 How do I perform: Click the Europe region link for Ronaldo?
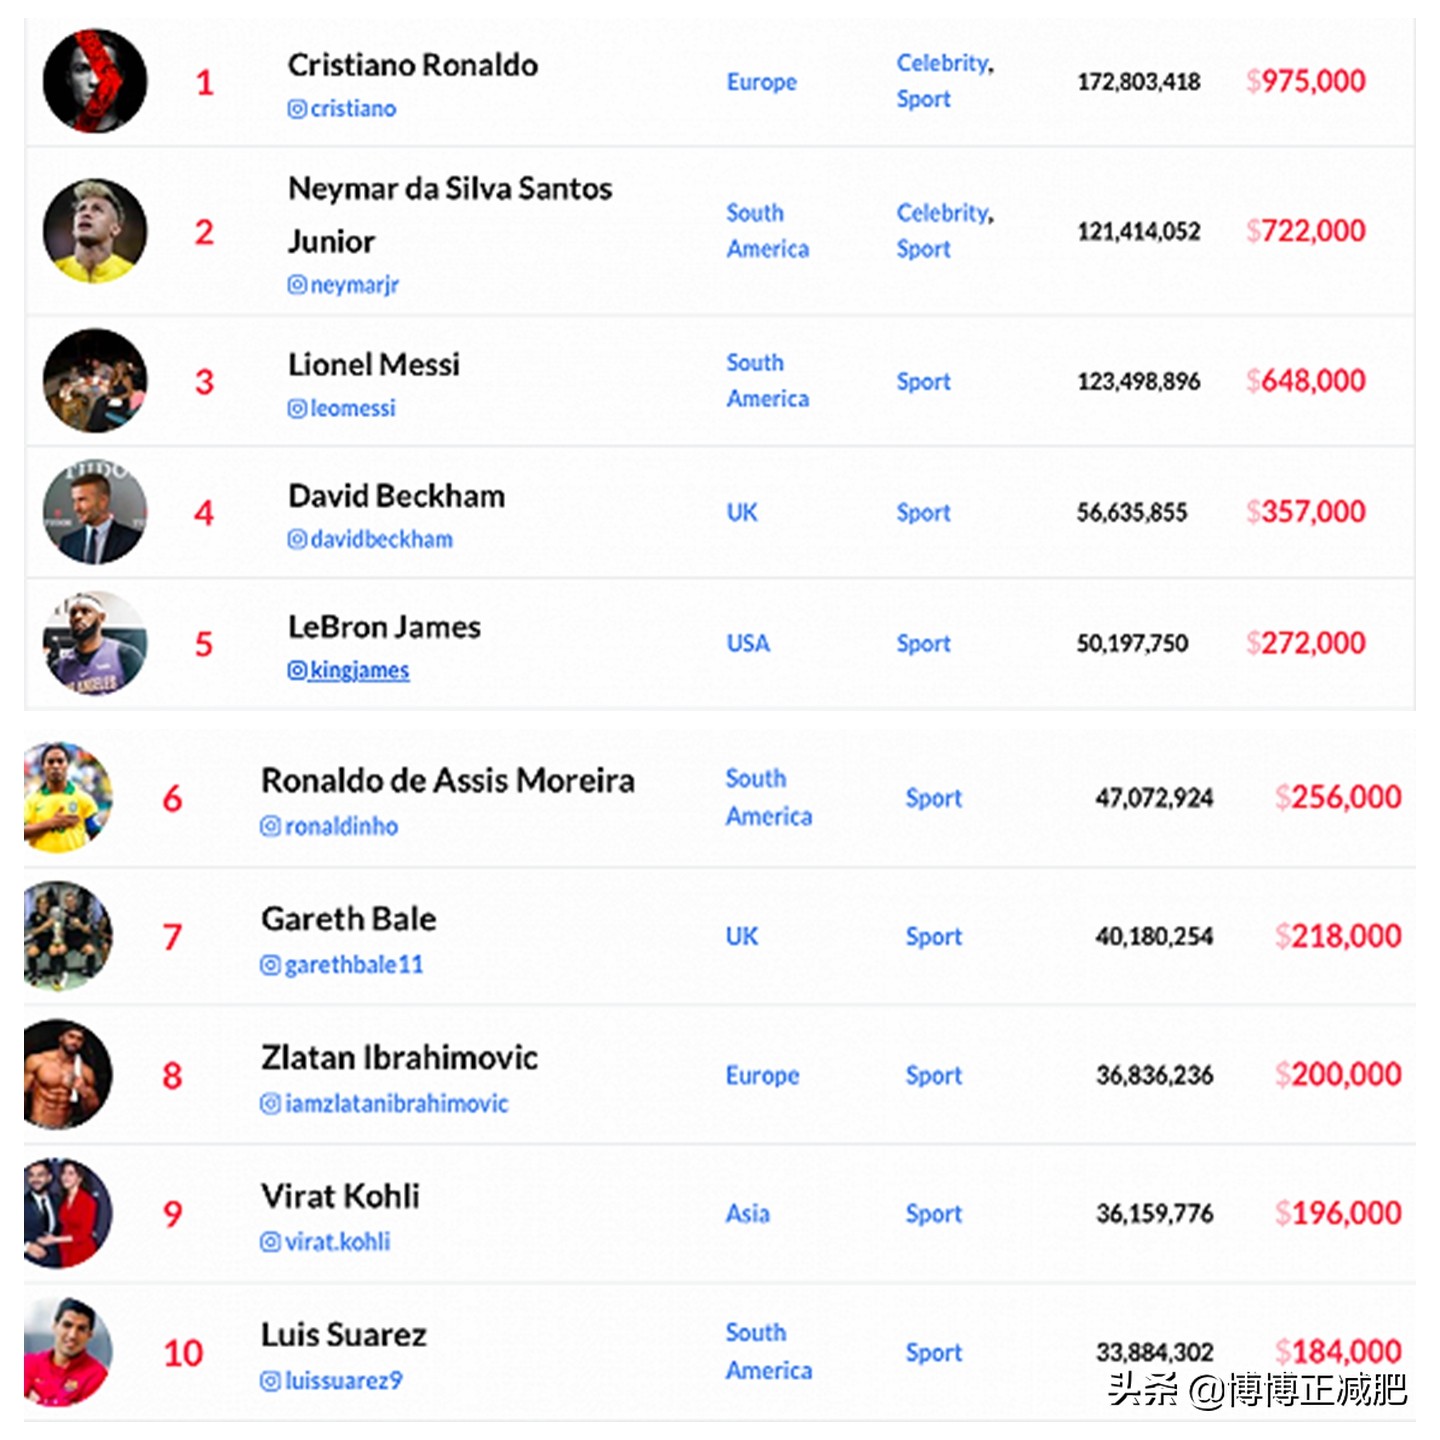(761, 82)
